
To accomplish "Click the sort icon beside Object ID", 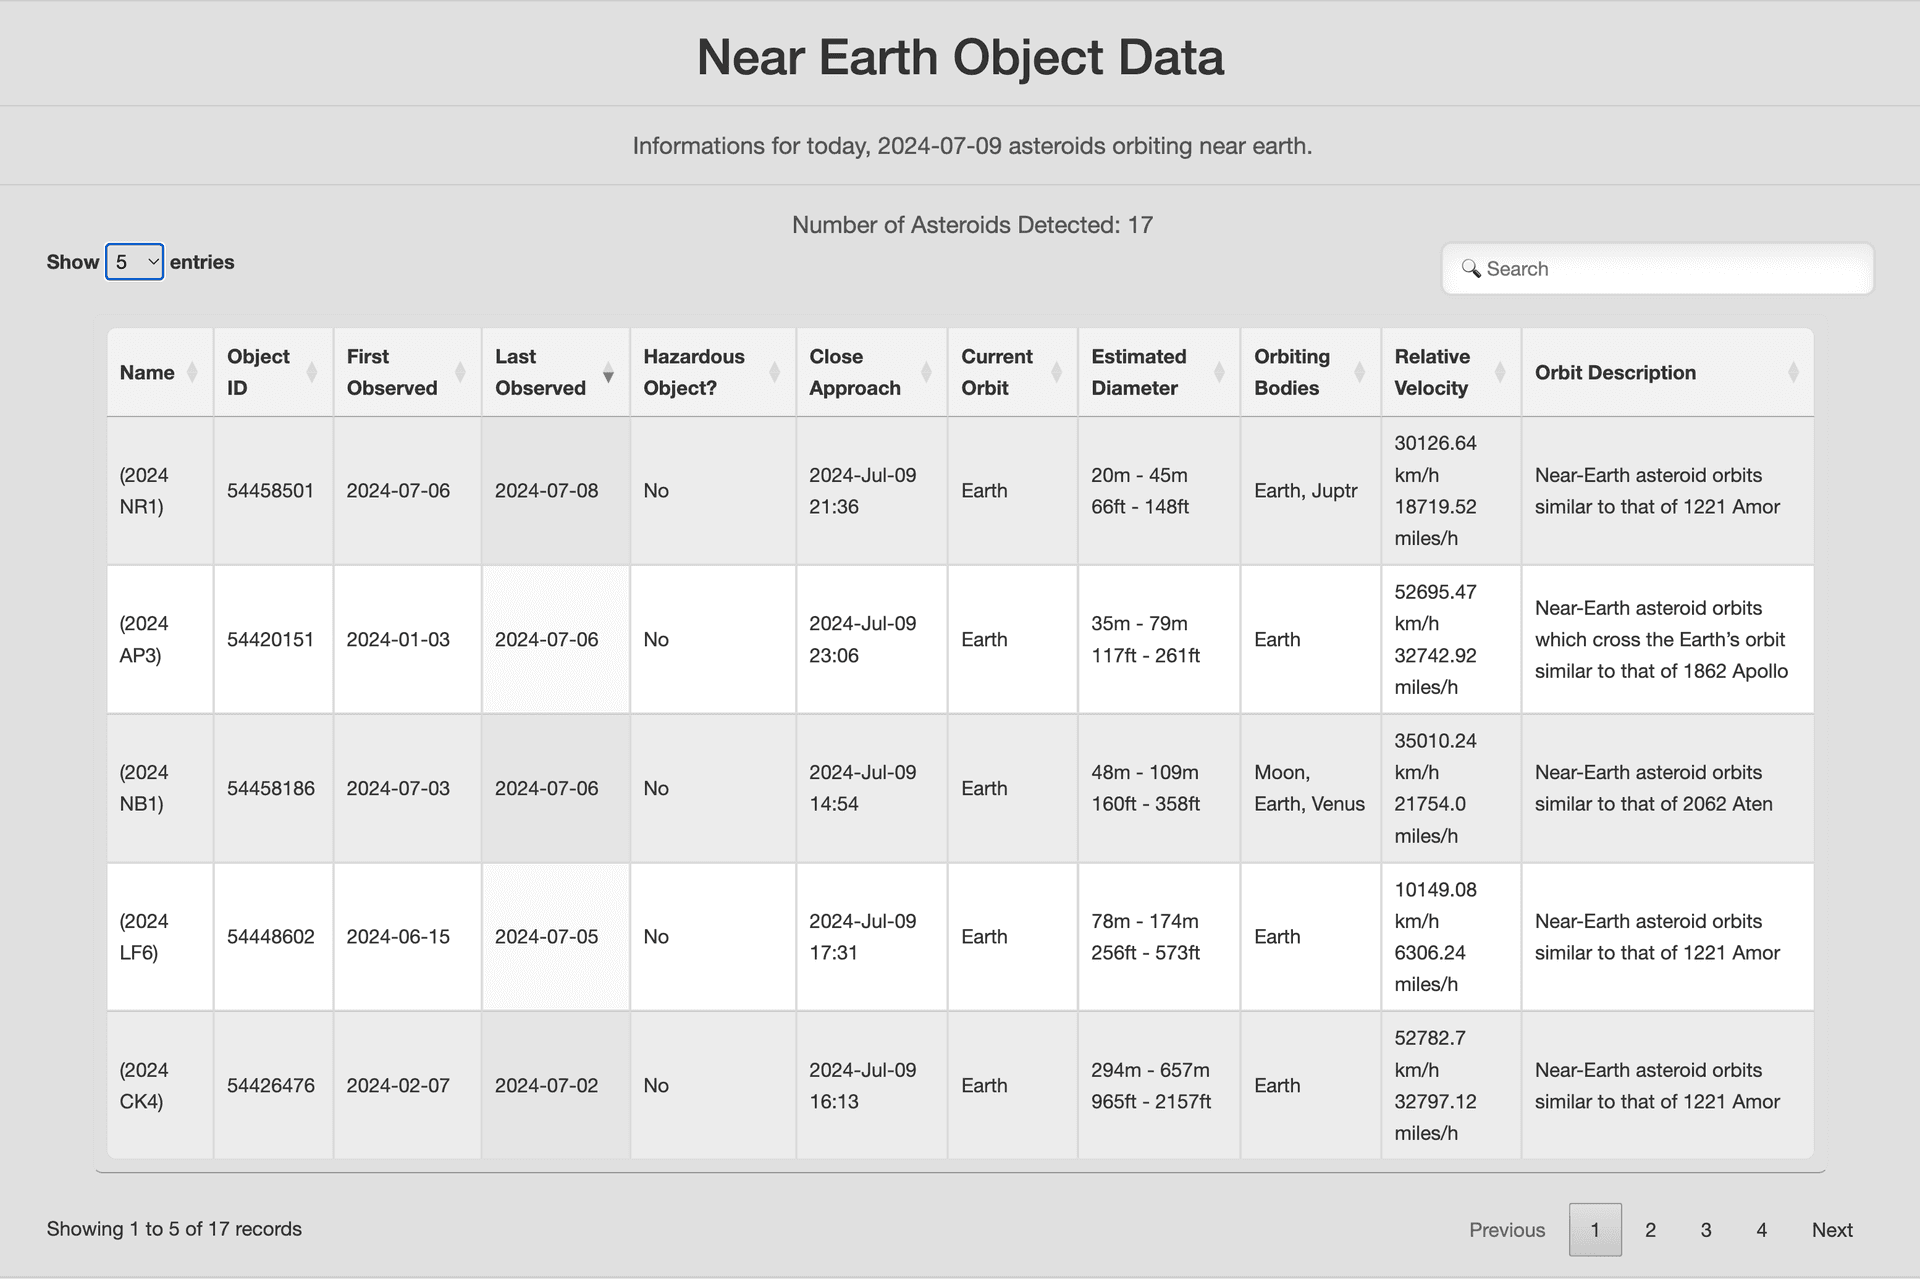I will click(x=311, y=373).
